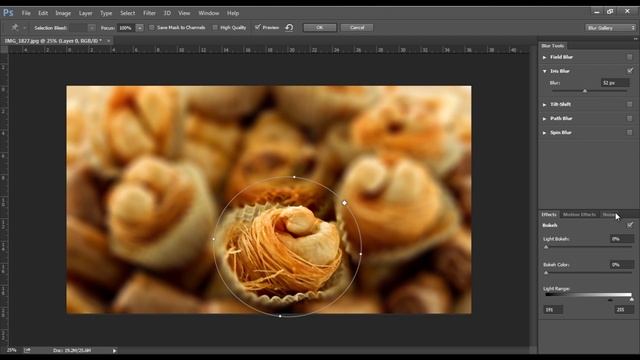Open the blur tool preset picker arrow

(24, 28)
